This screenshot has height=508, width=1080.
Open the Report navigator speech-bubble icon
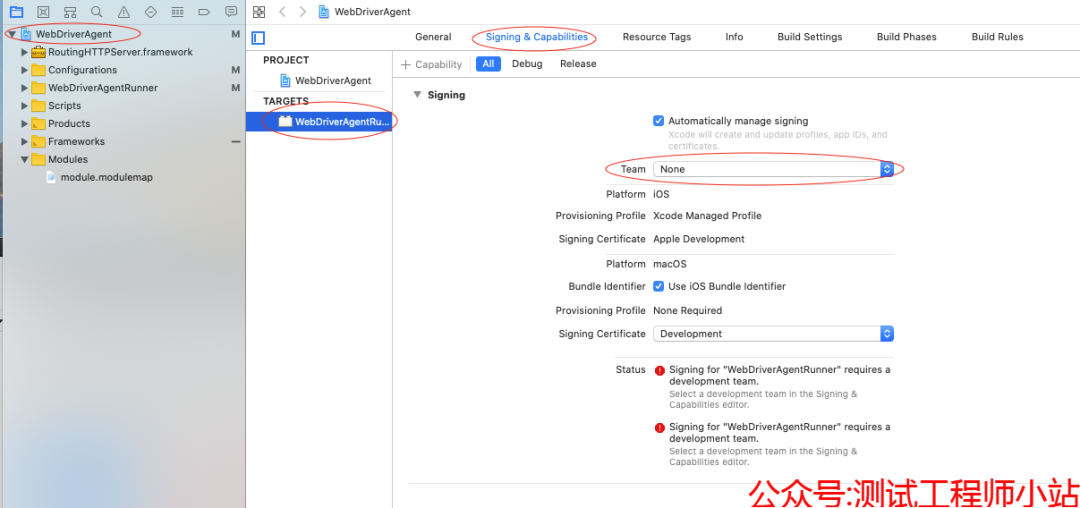[231, 12]
